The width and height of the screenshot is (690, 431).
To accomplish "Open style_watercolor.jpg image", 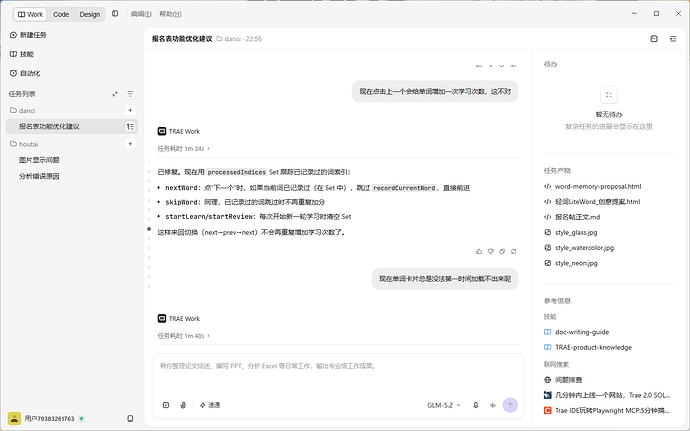I will click(579, 248).
